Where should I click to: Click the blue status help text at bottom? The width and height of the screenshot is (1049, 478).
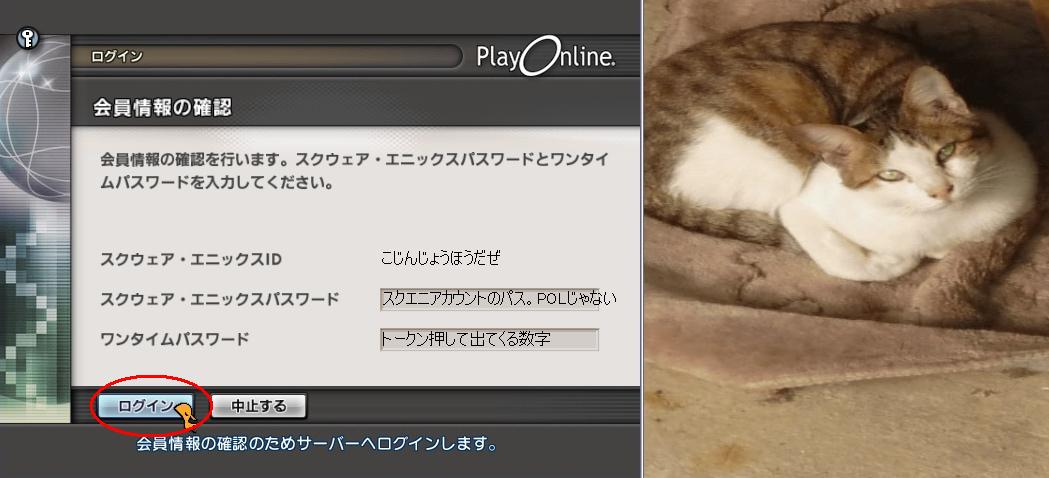click(x=317, y=443)
